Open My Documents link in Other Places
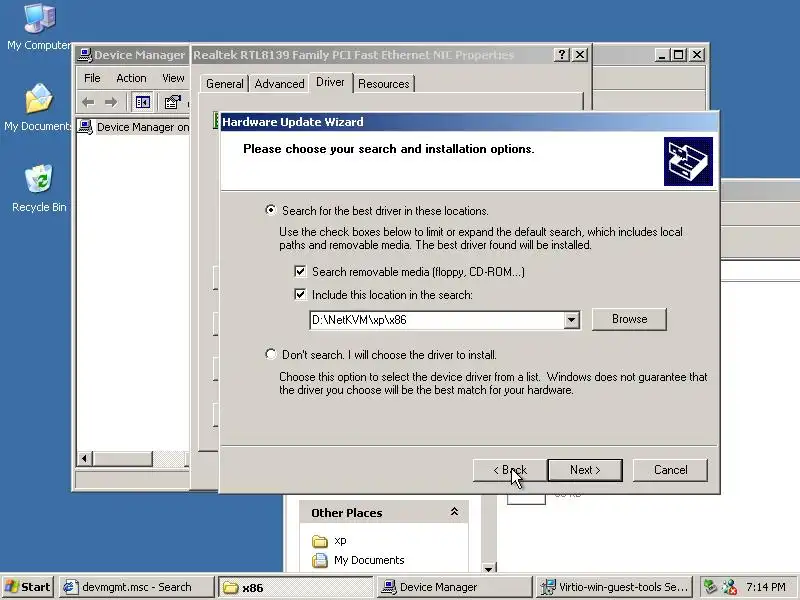Viewport: 800px width, 600px height. [369, 560]
